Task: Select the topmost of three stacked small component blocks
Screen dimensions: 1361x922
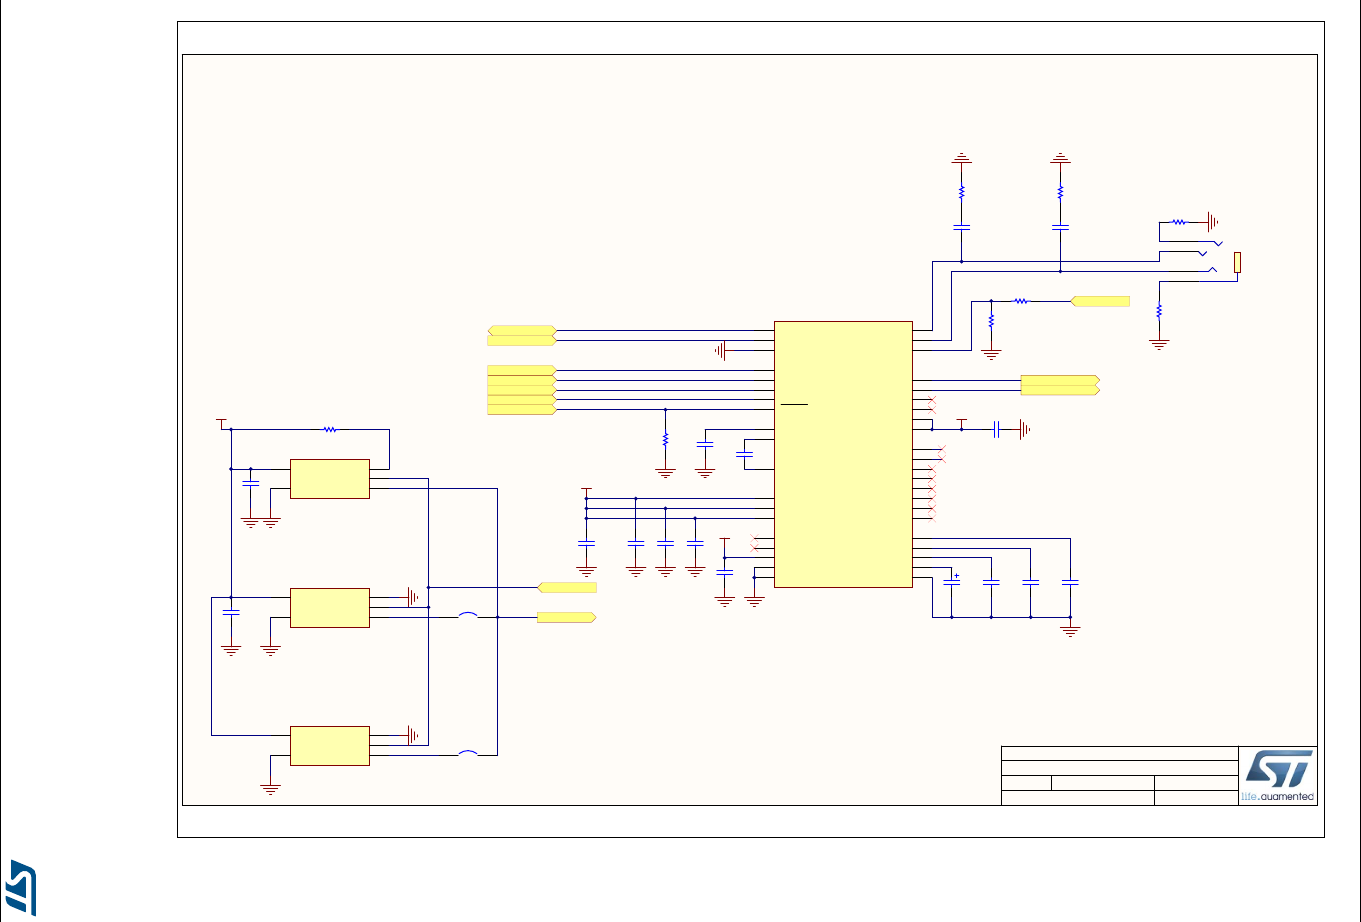Action: tap(329, 479)
